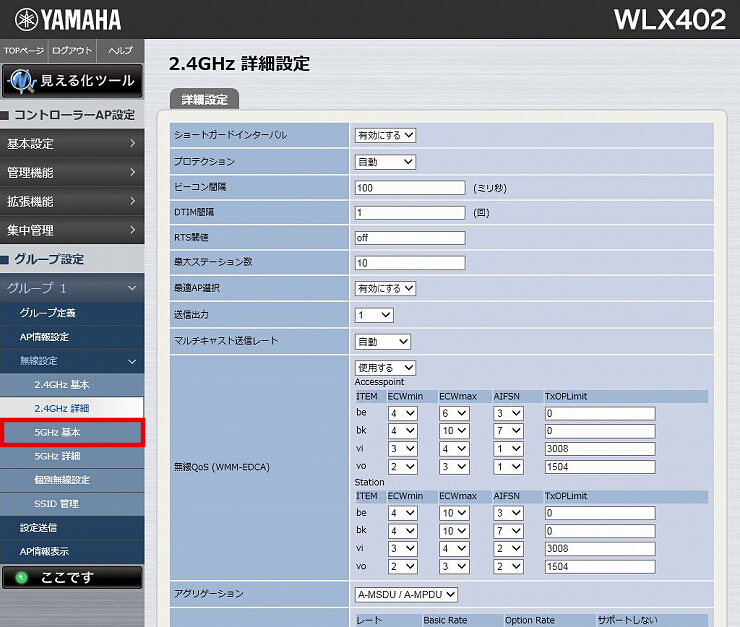740x627 pixels.
Task: Open Accesspoint bk AIFSN dropdown
Action: pyautogui.click(x=508, y=431)
